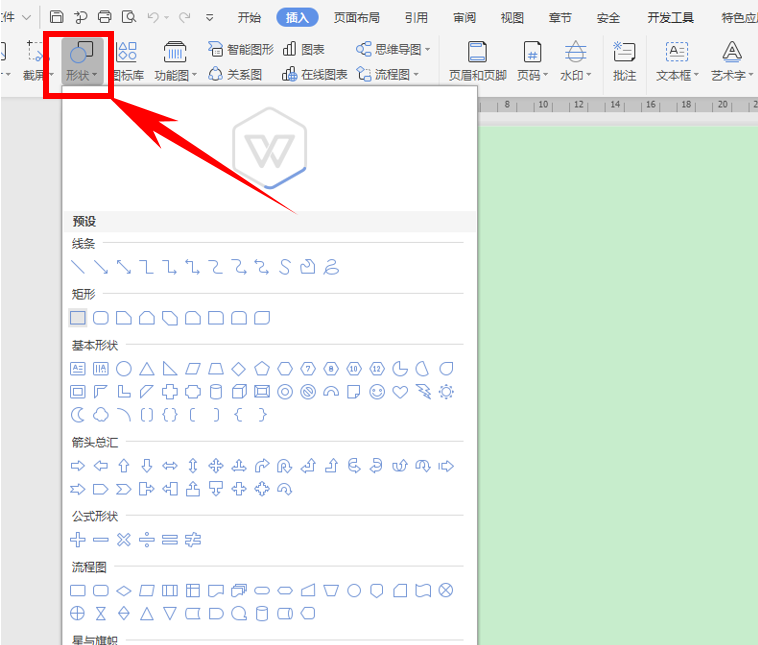758x645 pixels.
Task: Select the heart shape
Action: click(x=400, y=392)
